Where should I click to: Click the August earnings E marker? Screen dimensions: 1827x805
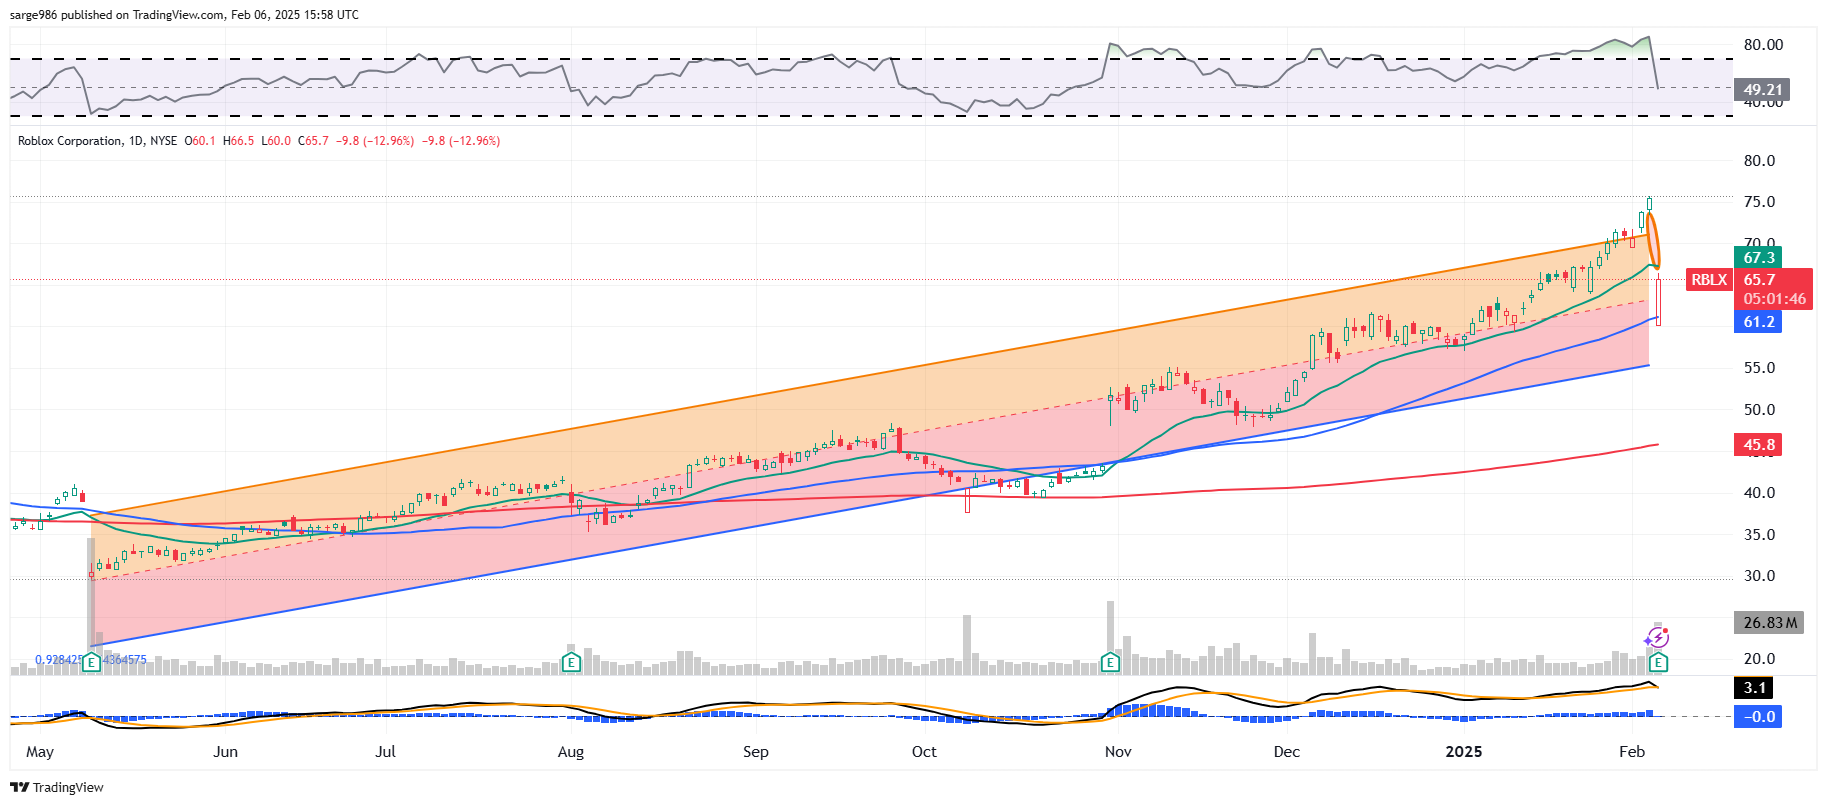point(571,662)
